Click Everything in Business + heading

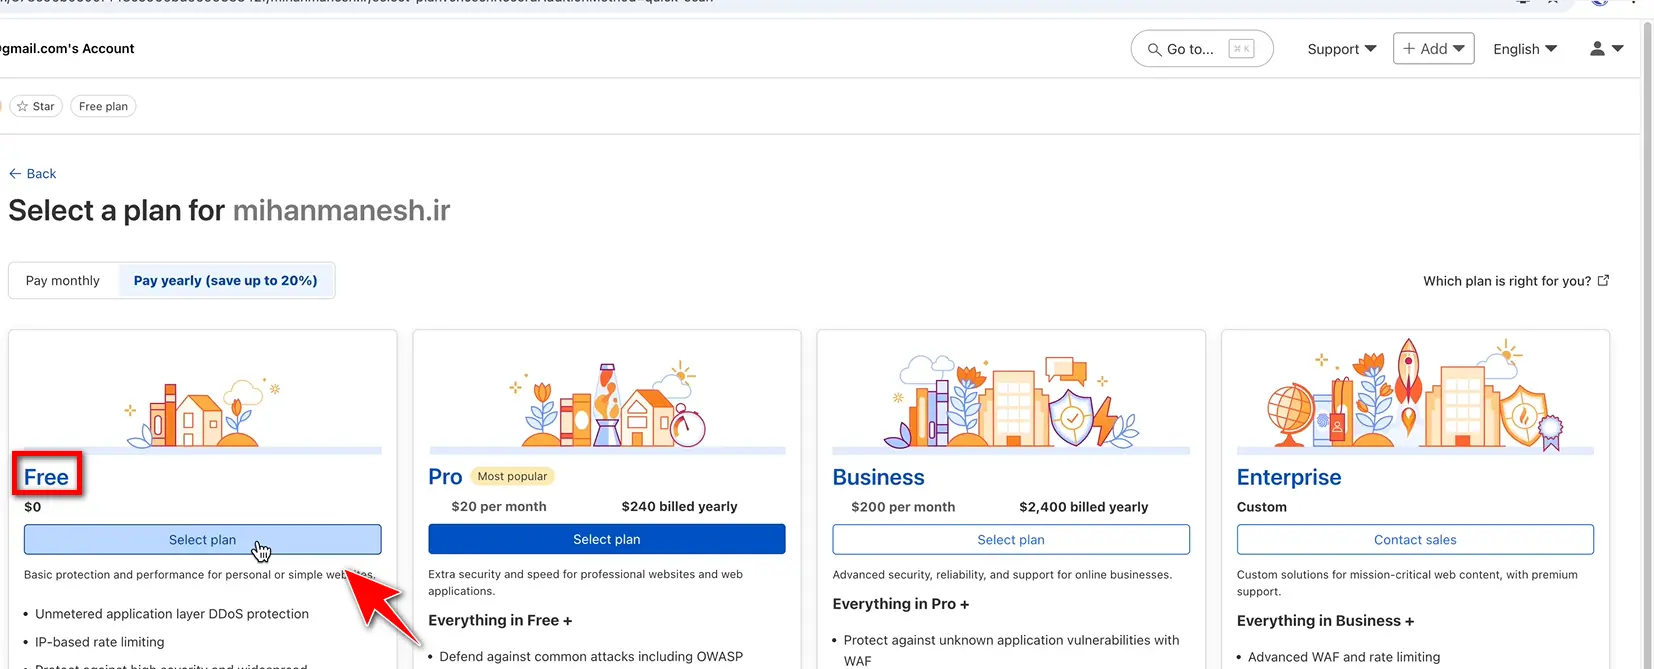(1325, 621)
